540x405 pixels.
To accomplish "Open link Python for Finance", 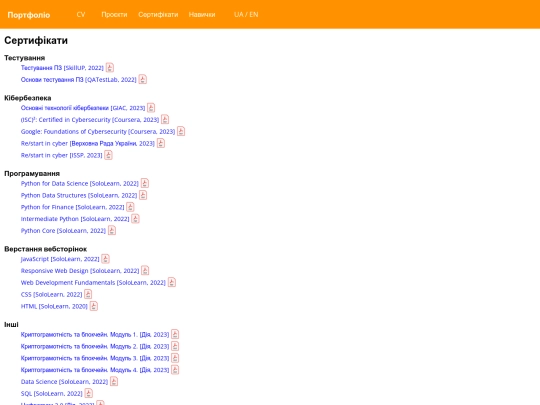I will tap(72, 207).
